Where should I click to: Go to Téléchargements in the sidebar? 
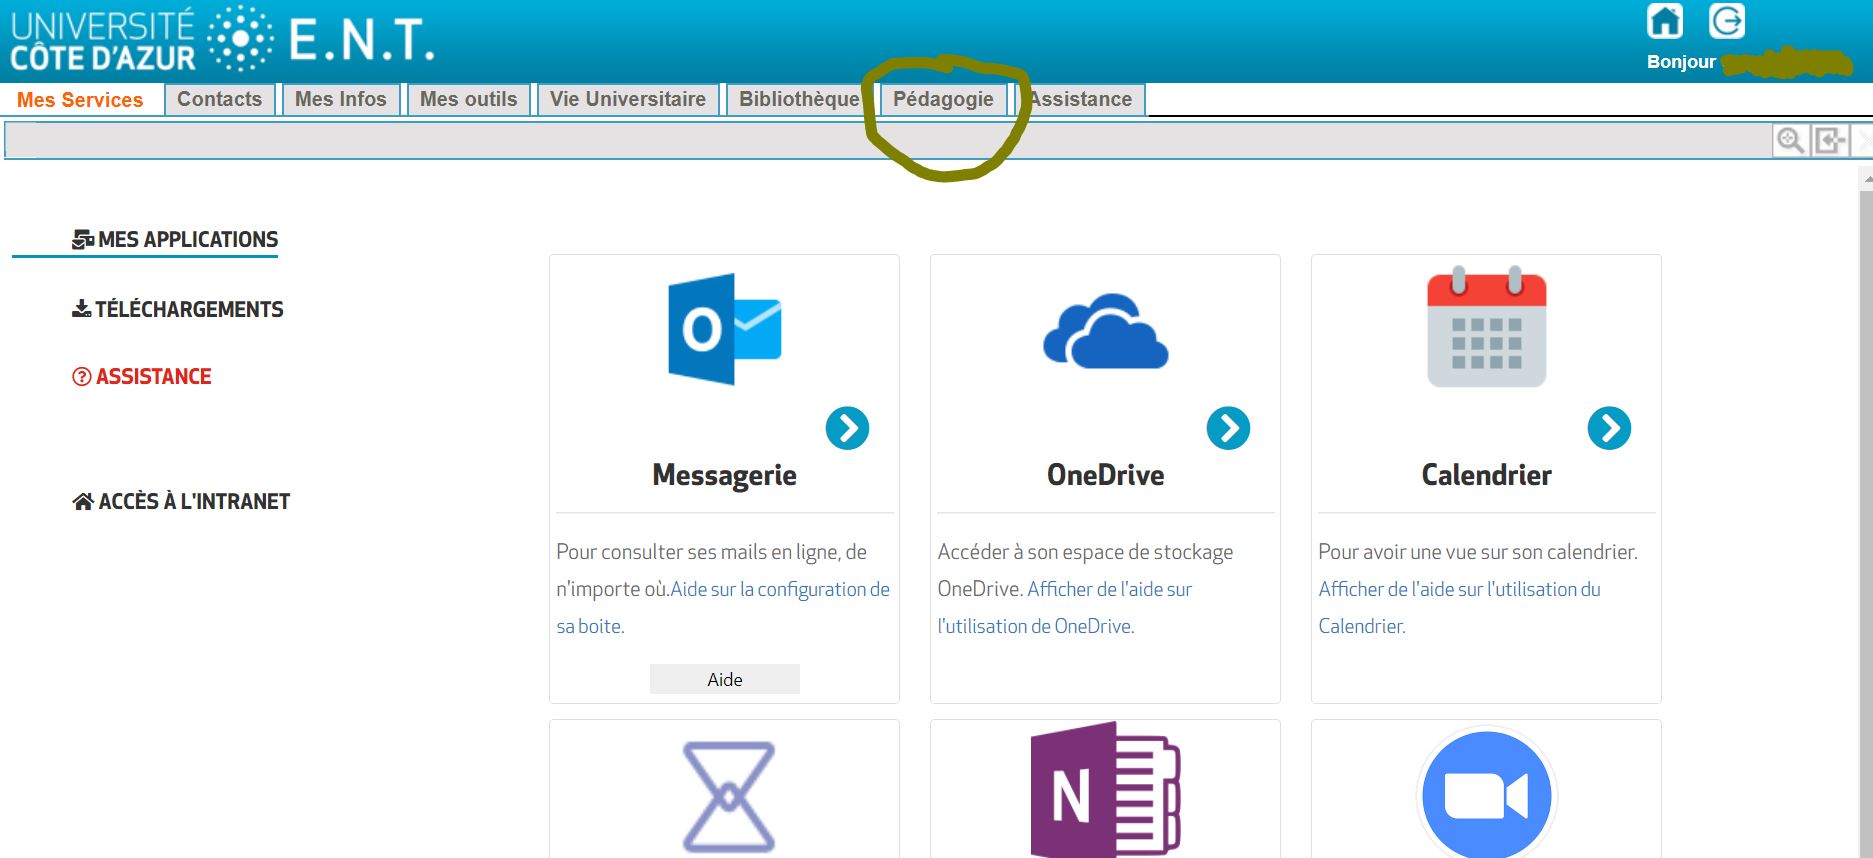pos(178,310)
